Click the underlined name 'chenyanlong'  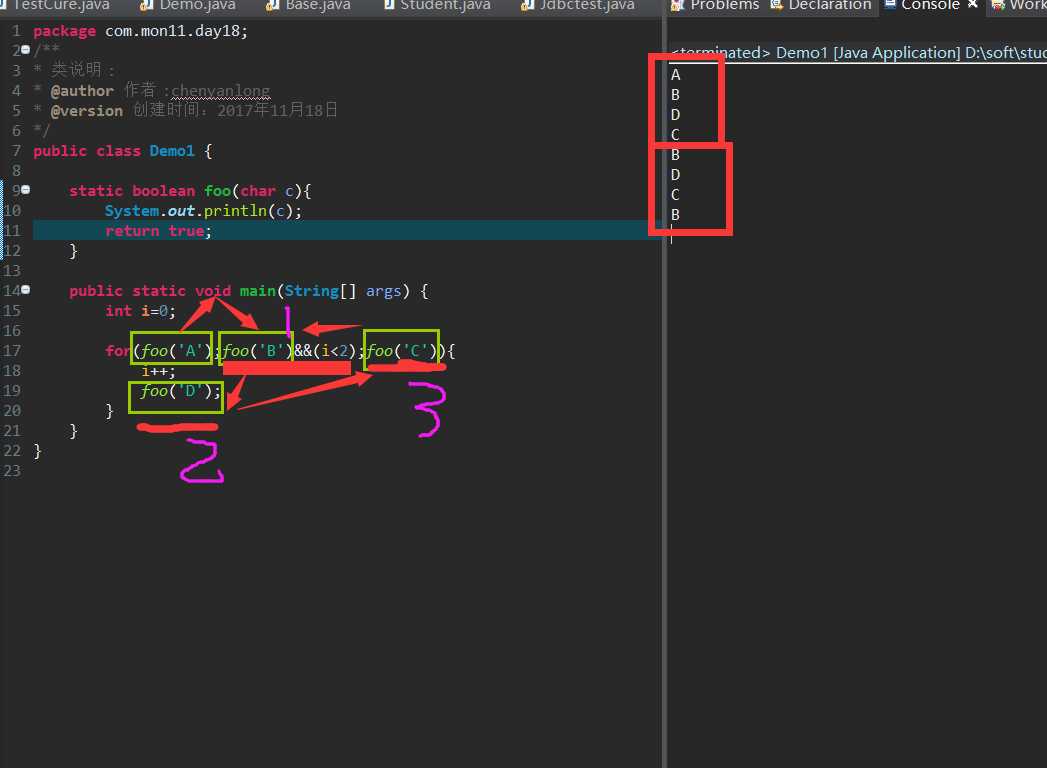(220, 91)
